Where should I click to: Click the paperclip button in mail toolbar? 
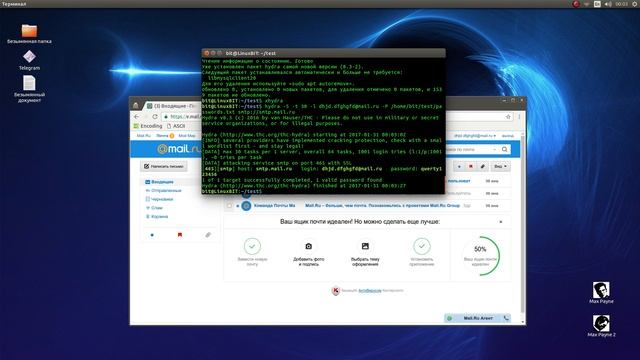click(482, 167)
